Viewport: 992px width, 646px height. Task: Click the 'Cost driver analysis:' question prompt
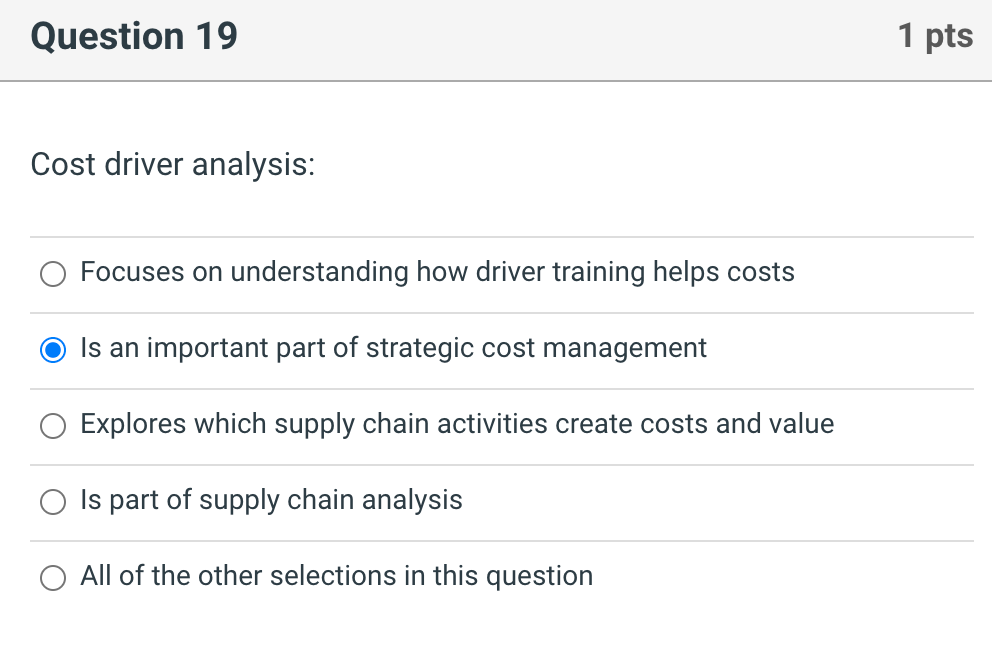(172, 165)
